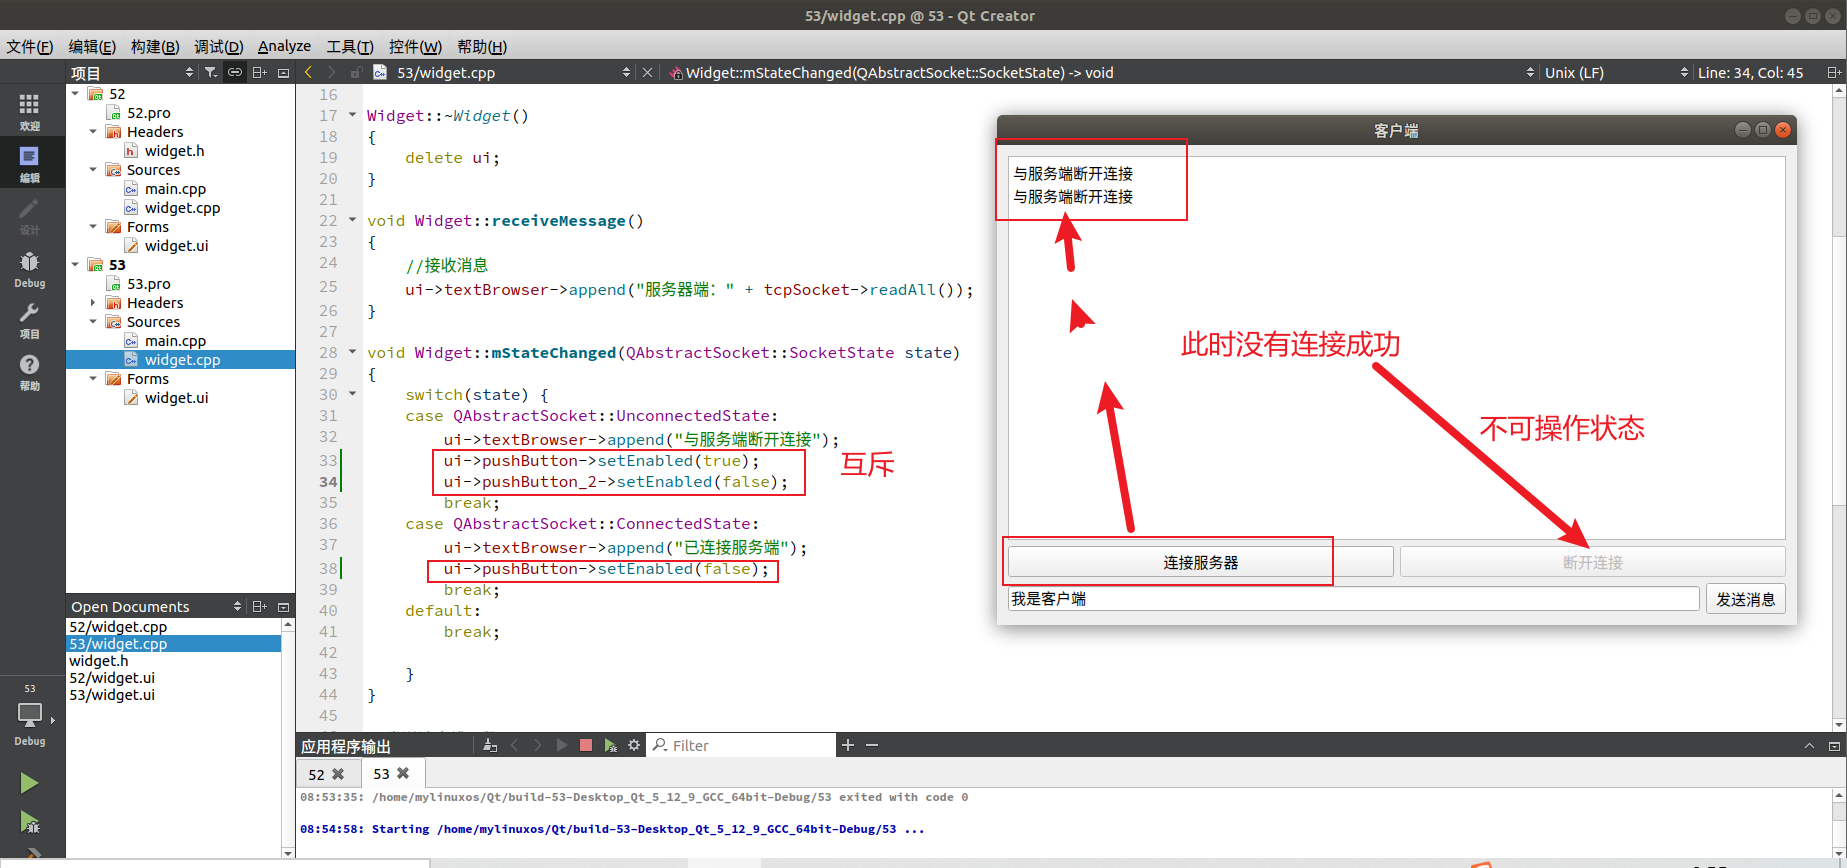Open the kit selector monitor icon for 53

click(x=30, y=716)
